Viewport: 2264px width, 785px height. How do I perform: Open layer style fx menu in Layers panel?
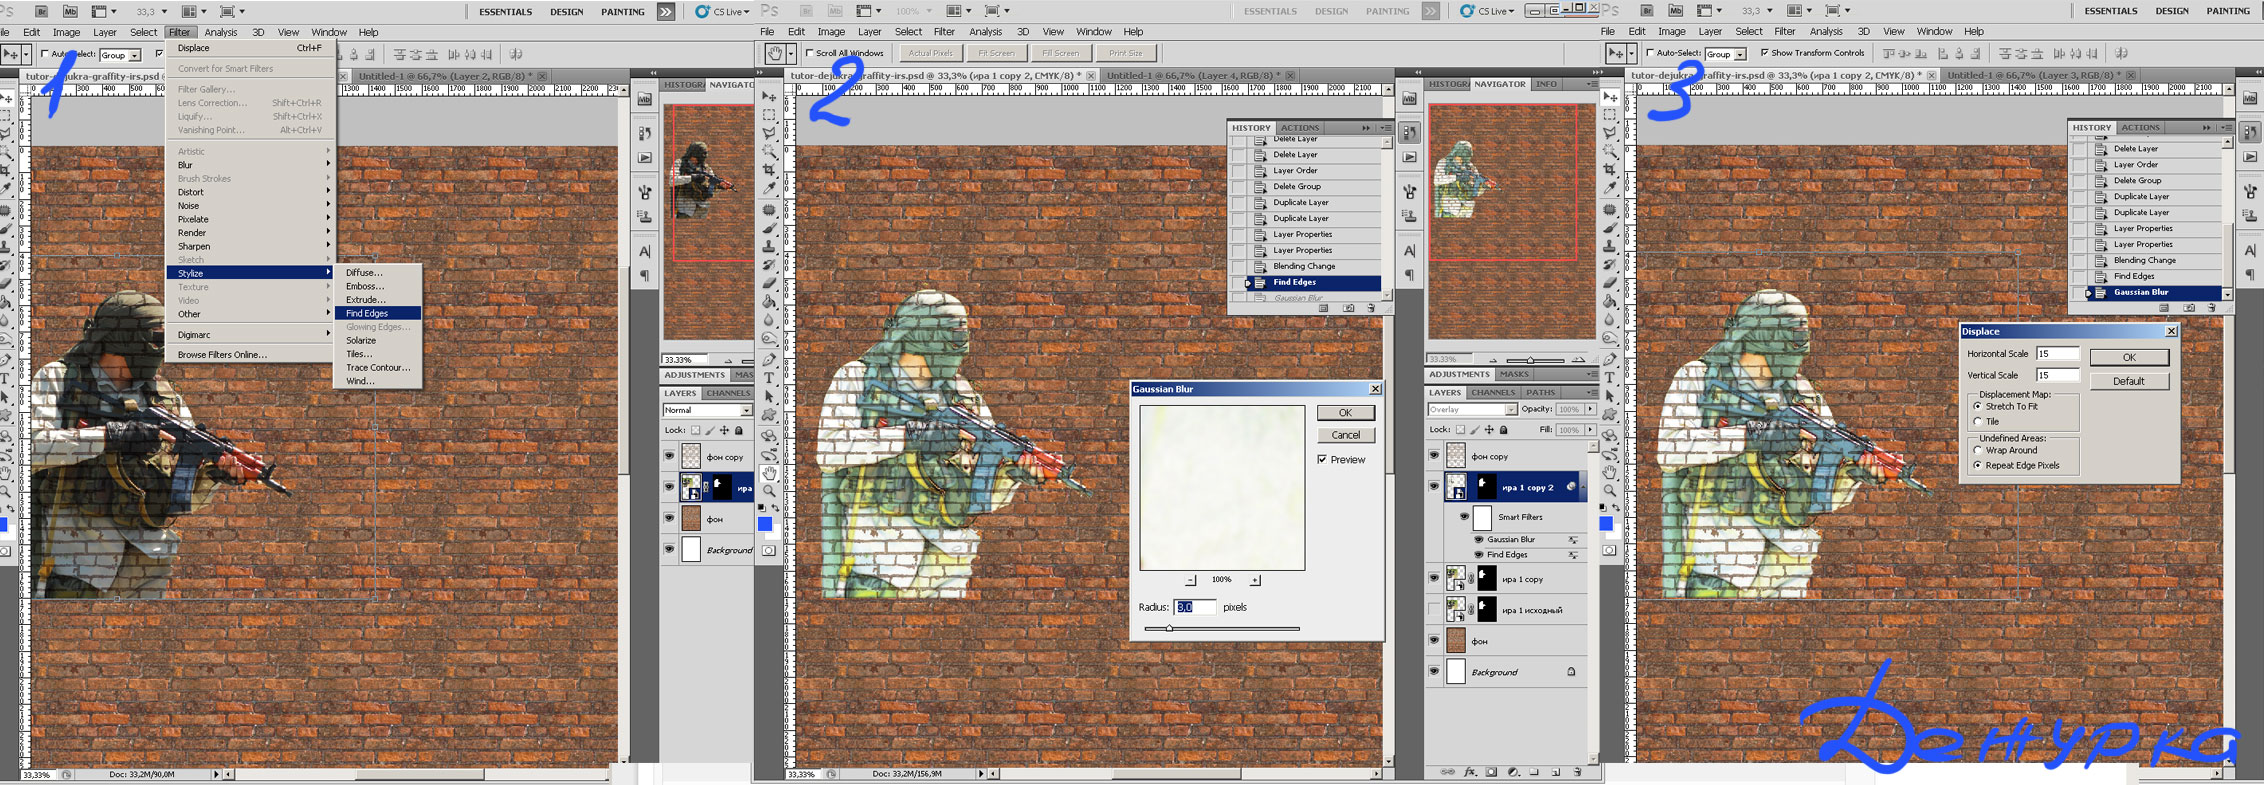point(1470,772)
